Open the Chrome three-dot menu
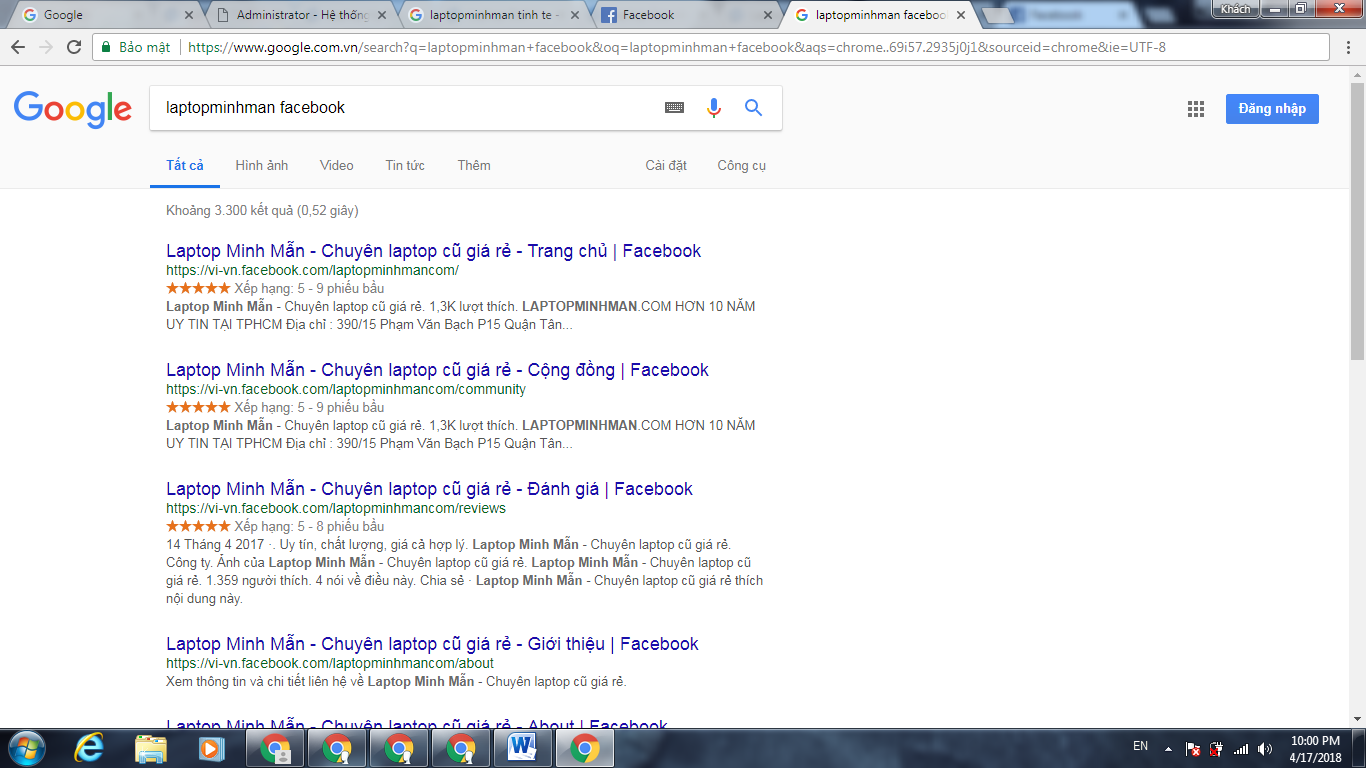Viewport: 1366px width, 768px height. 1349,47
